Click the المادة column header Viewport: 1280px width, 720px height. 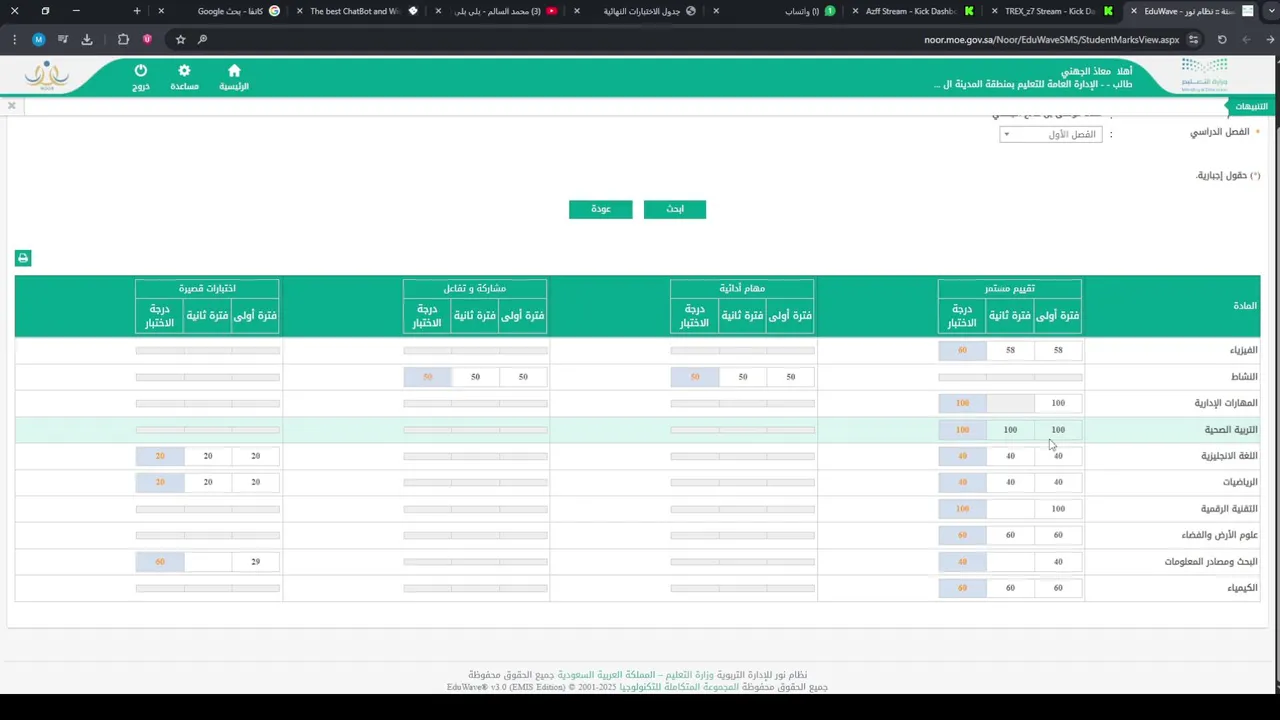click(x=1245, y=306)
